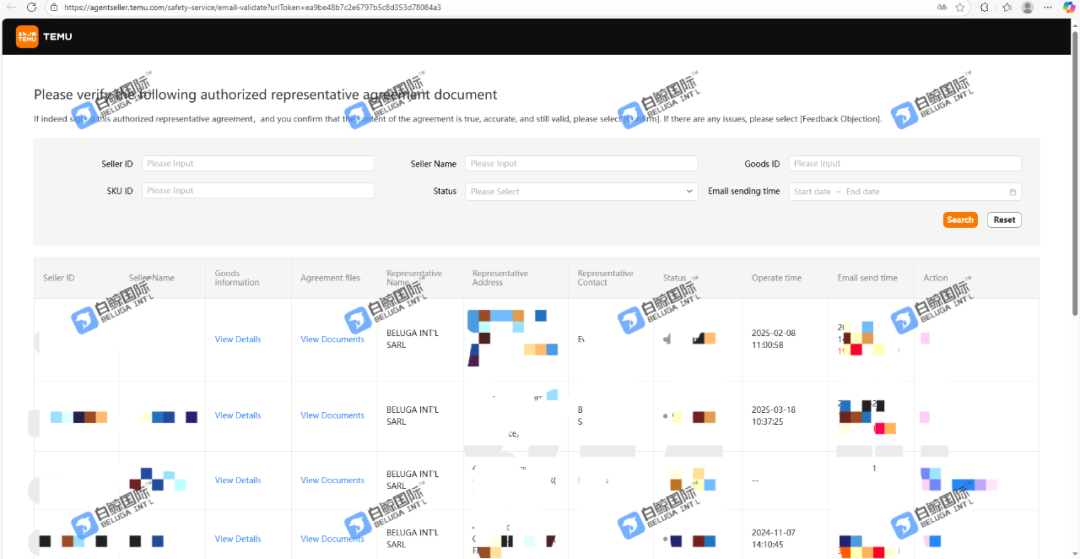This screenshot has width=1080, height=559.
Task: Select operate time 2025-03-18 10:37:25 cell
Action: pyautogui.click(x=773, y=415)
